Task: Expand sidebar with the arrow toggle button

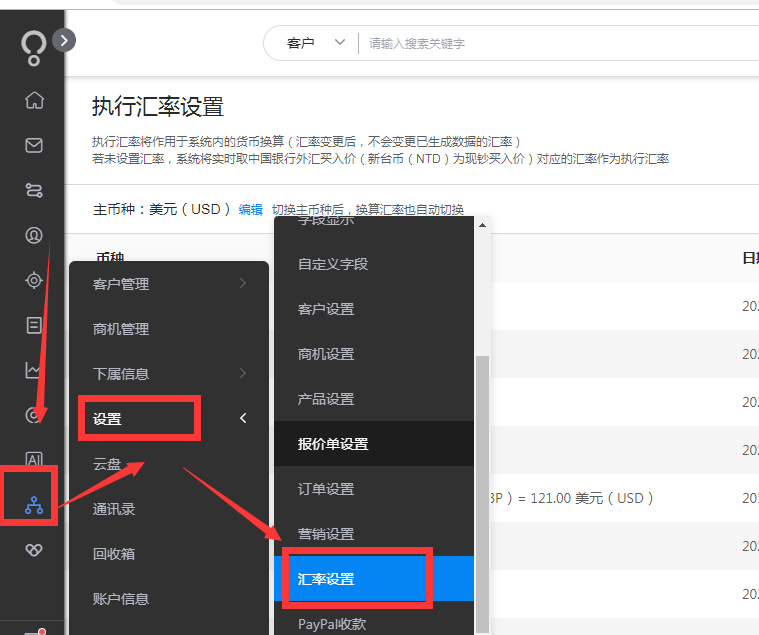Action: (64, 40)
